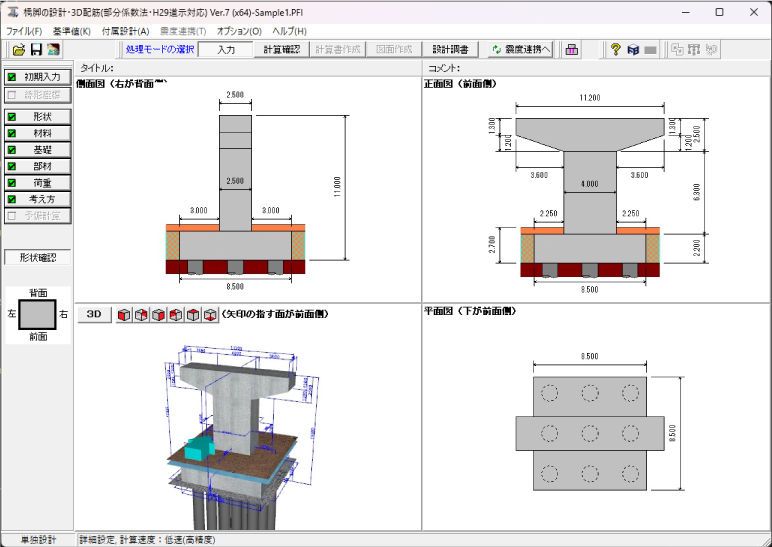Open the 考え方 checked item

click(38, 199)
